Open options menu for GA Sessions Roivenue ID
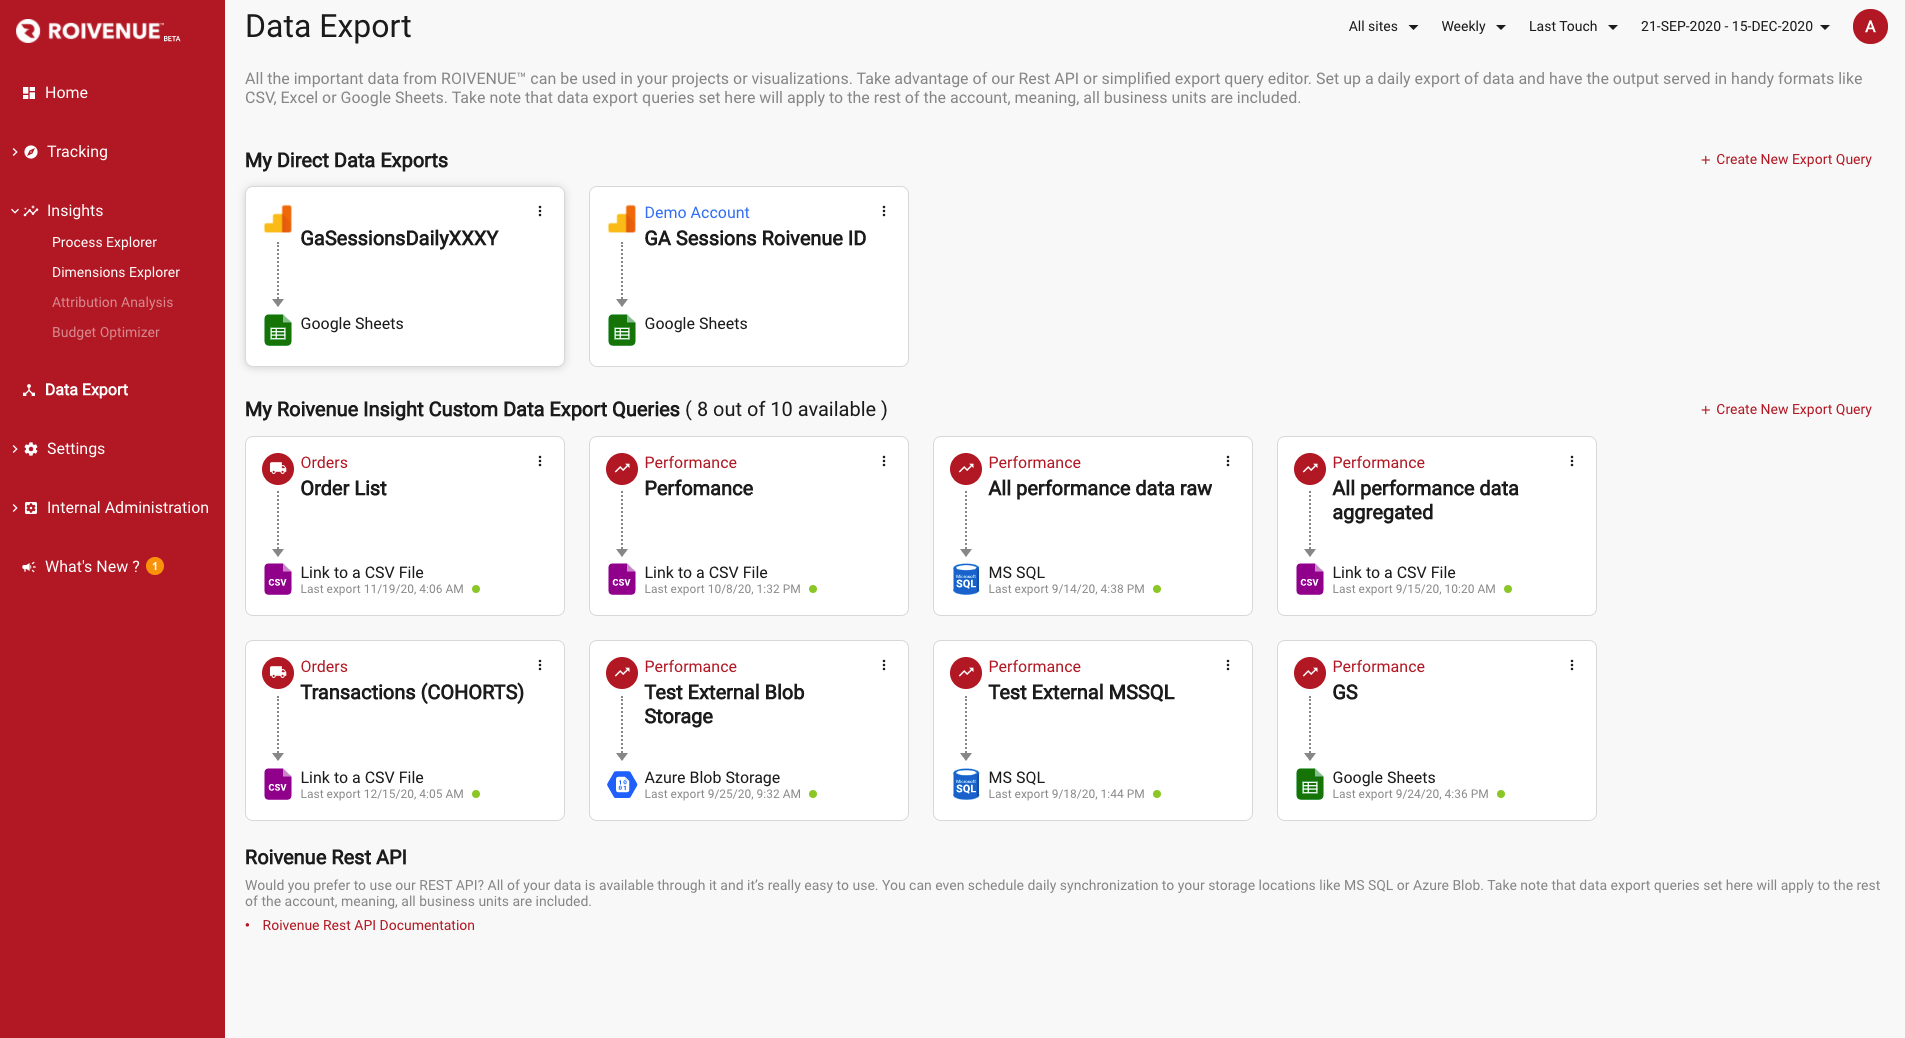 (884, 211)
